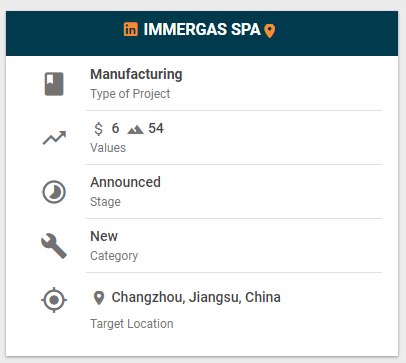The image size is (406, 363).
Task: Click the trending-up arrow Values icon
Action: tap(54, 138)
